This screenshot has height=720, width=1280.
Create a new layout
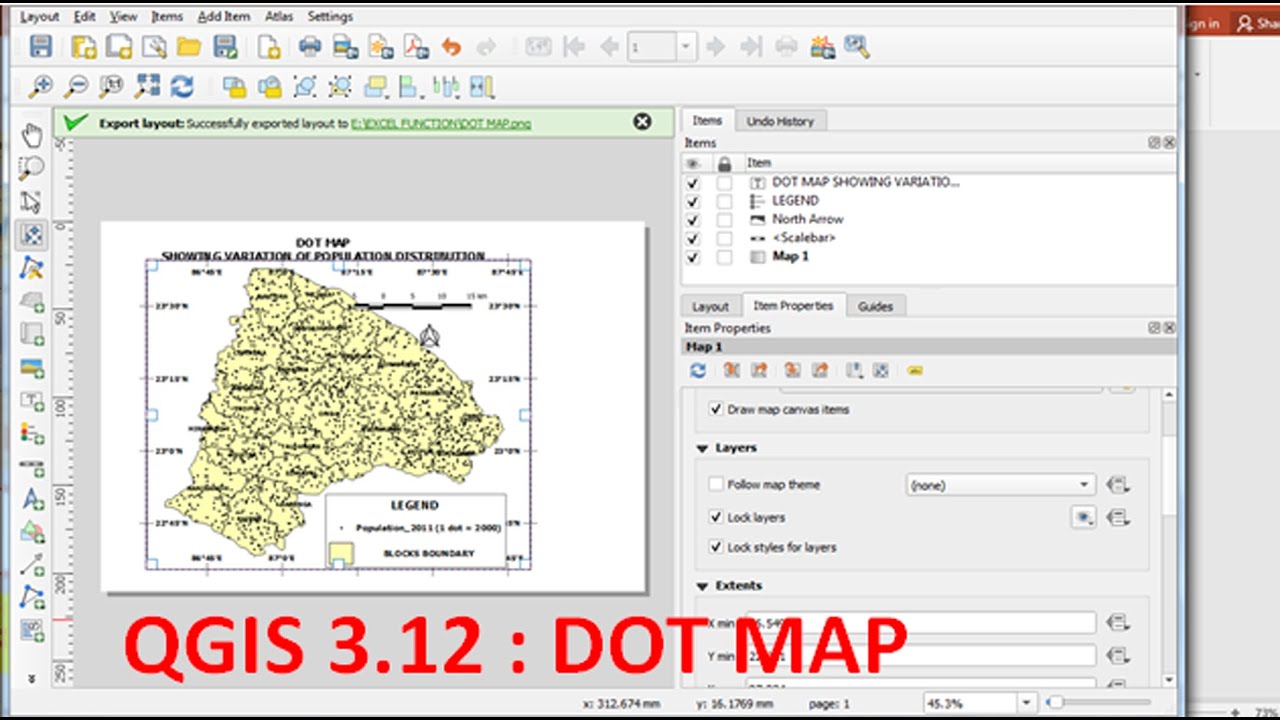click(84, 47)
